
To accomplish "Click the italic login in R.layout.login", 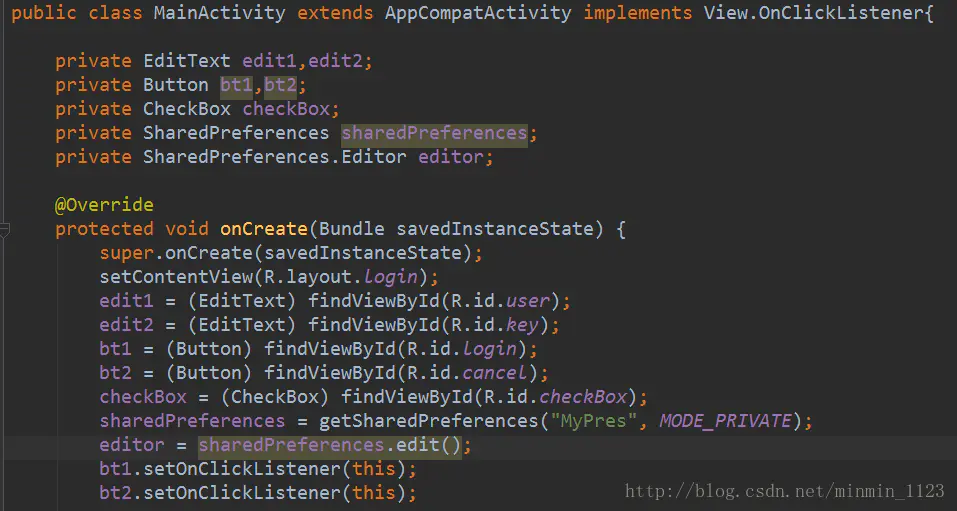I will (391, 277).
